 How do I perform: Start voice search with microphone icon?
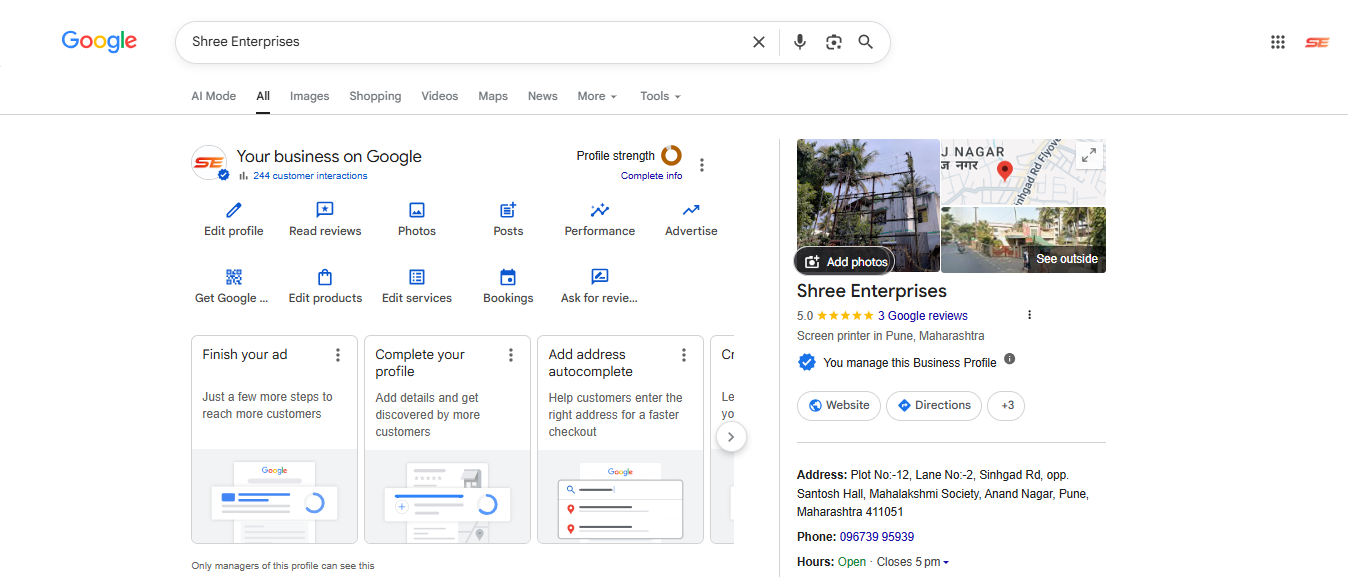pyautogui.click(x=800, y=42)
